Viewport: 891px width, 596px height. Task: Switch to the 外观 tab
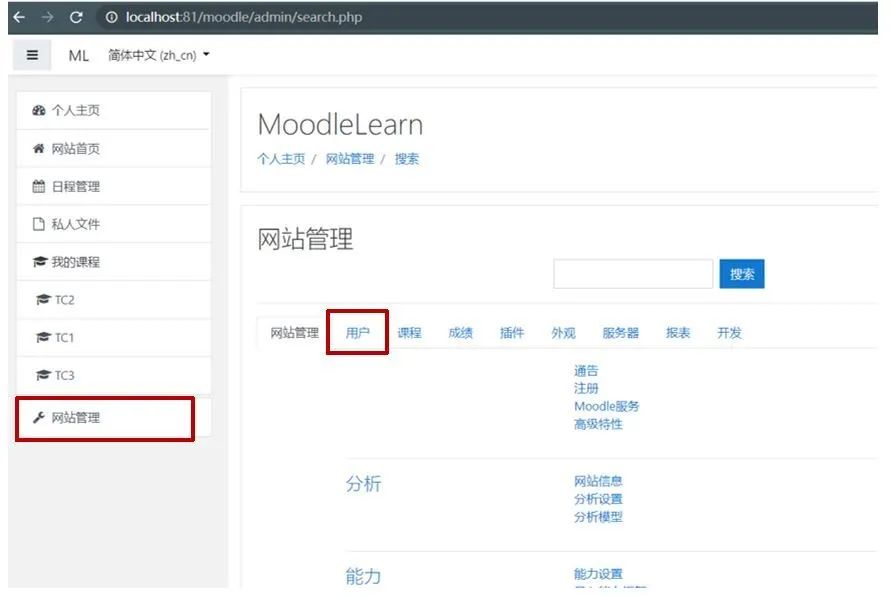coord(563,333)
